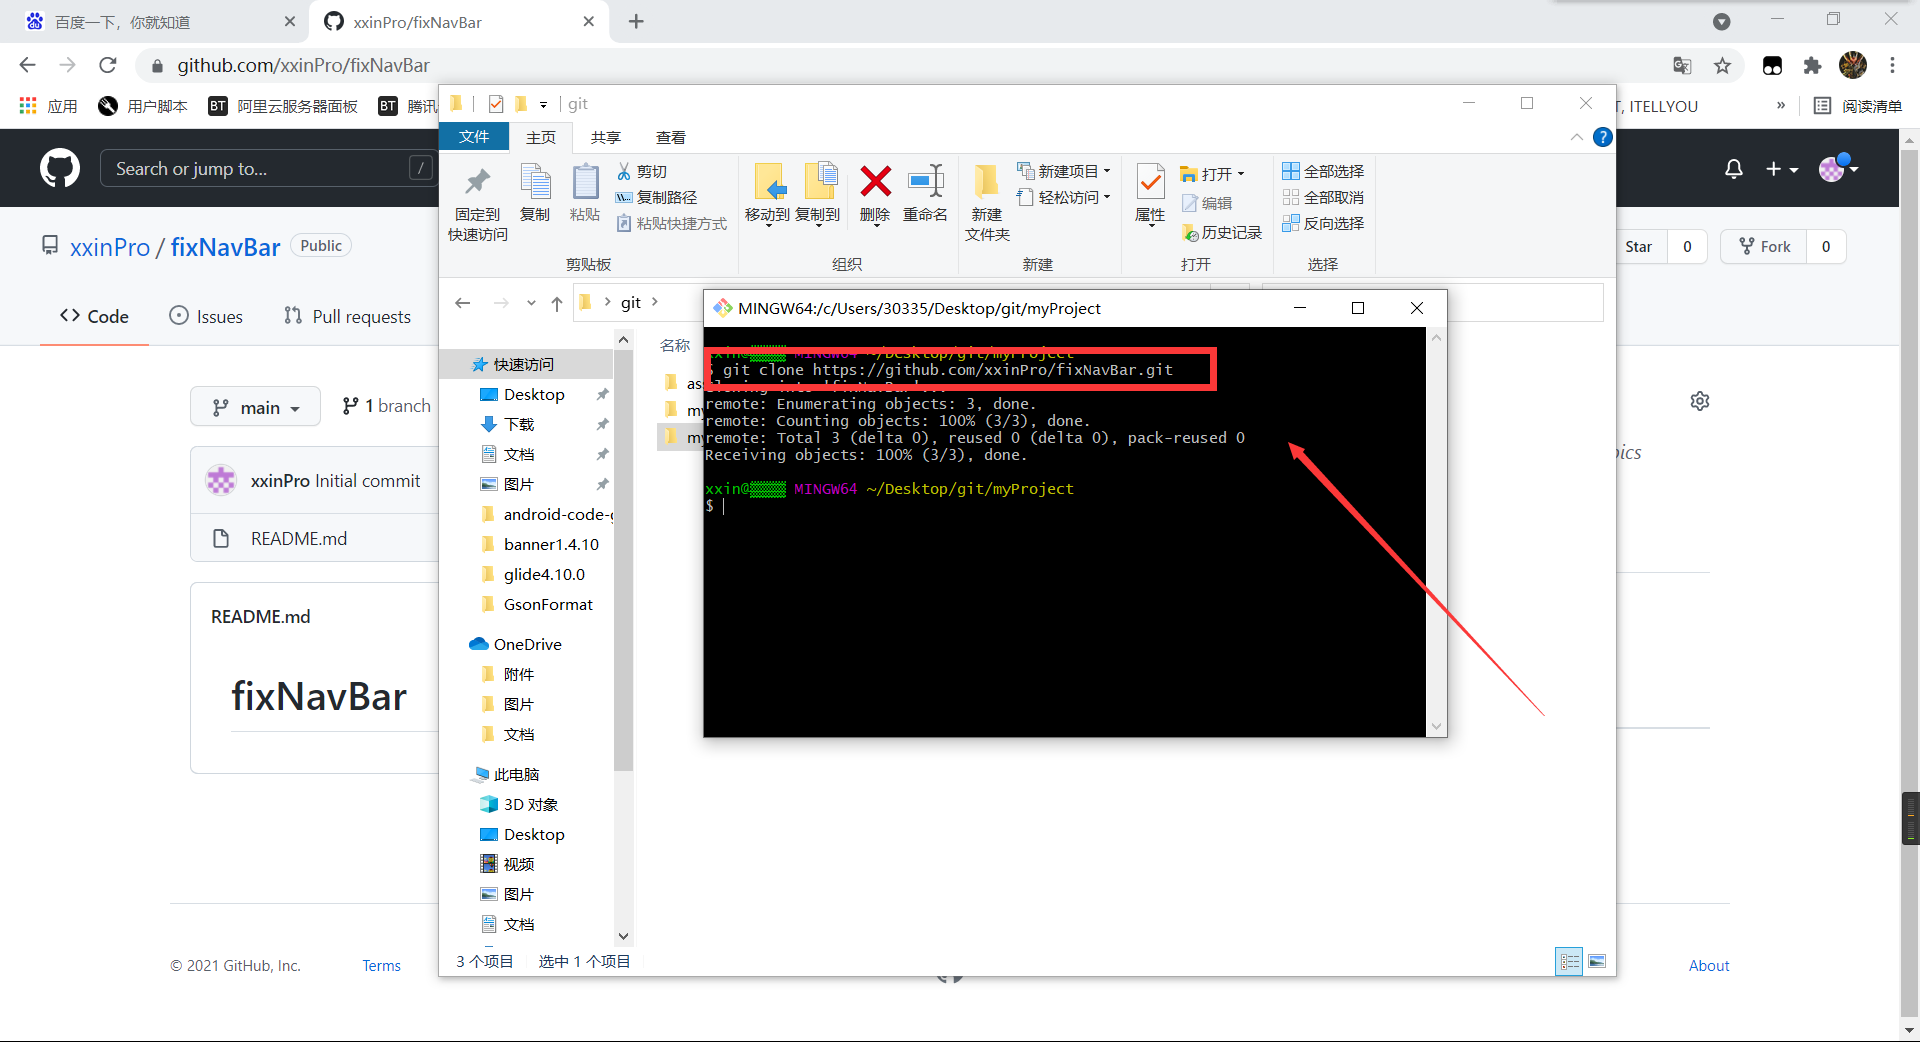Viewport: 1920px width, 1042px height.
Task: Open the Chrome three-dot menu
Action: 1892,66
